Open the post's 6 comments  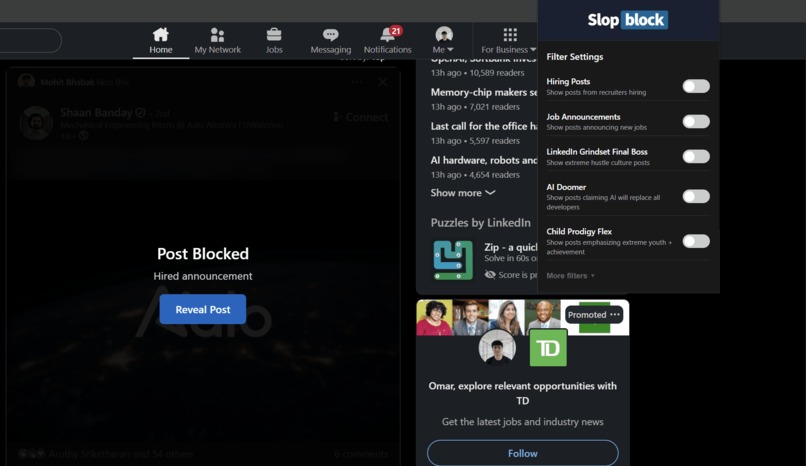(361, 454)
